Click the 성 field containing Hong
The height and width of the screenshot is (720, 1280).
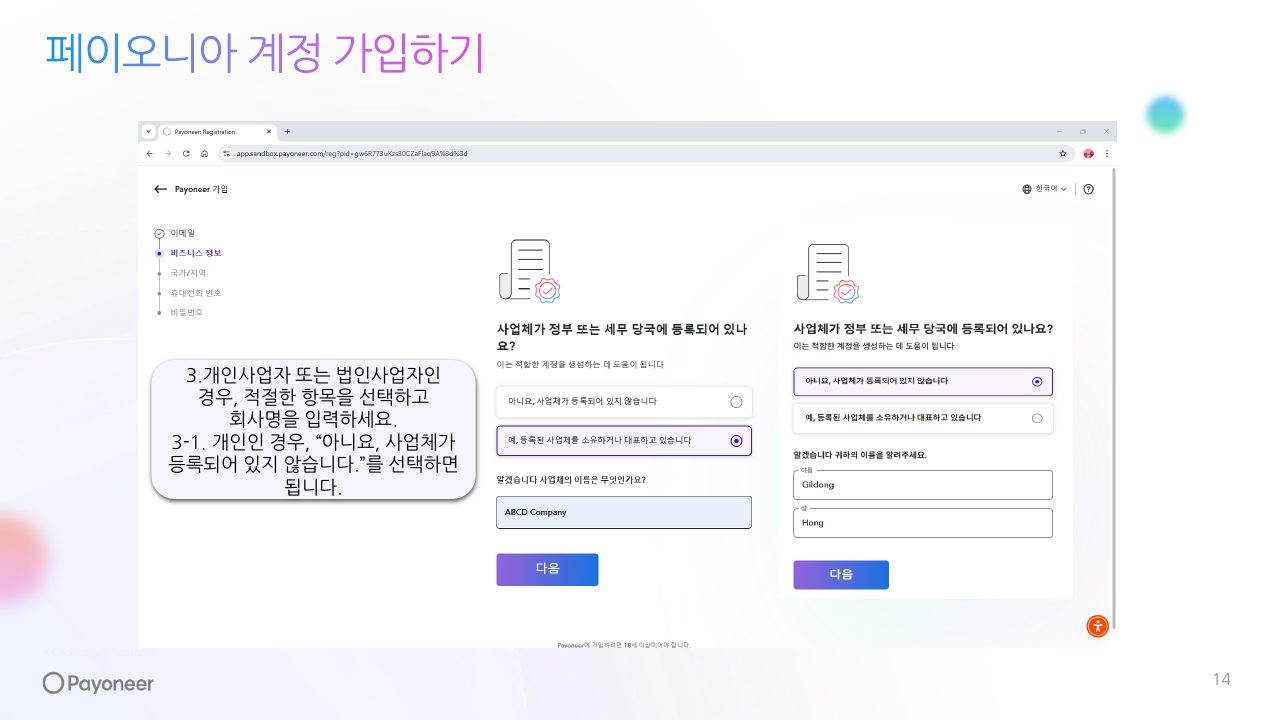(x=923, y=523)
